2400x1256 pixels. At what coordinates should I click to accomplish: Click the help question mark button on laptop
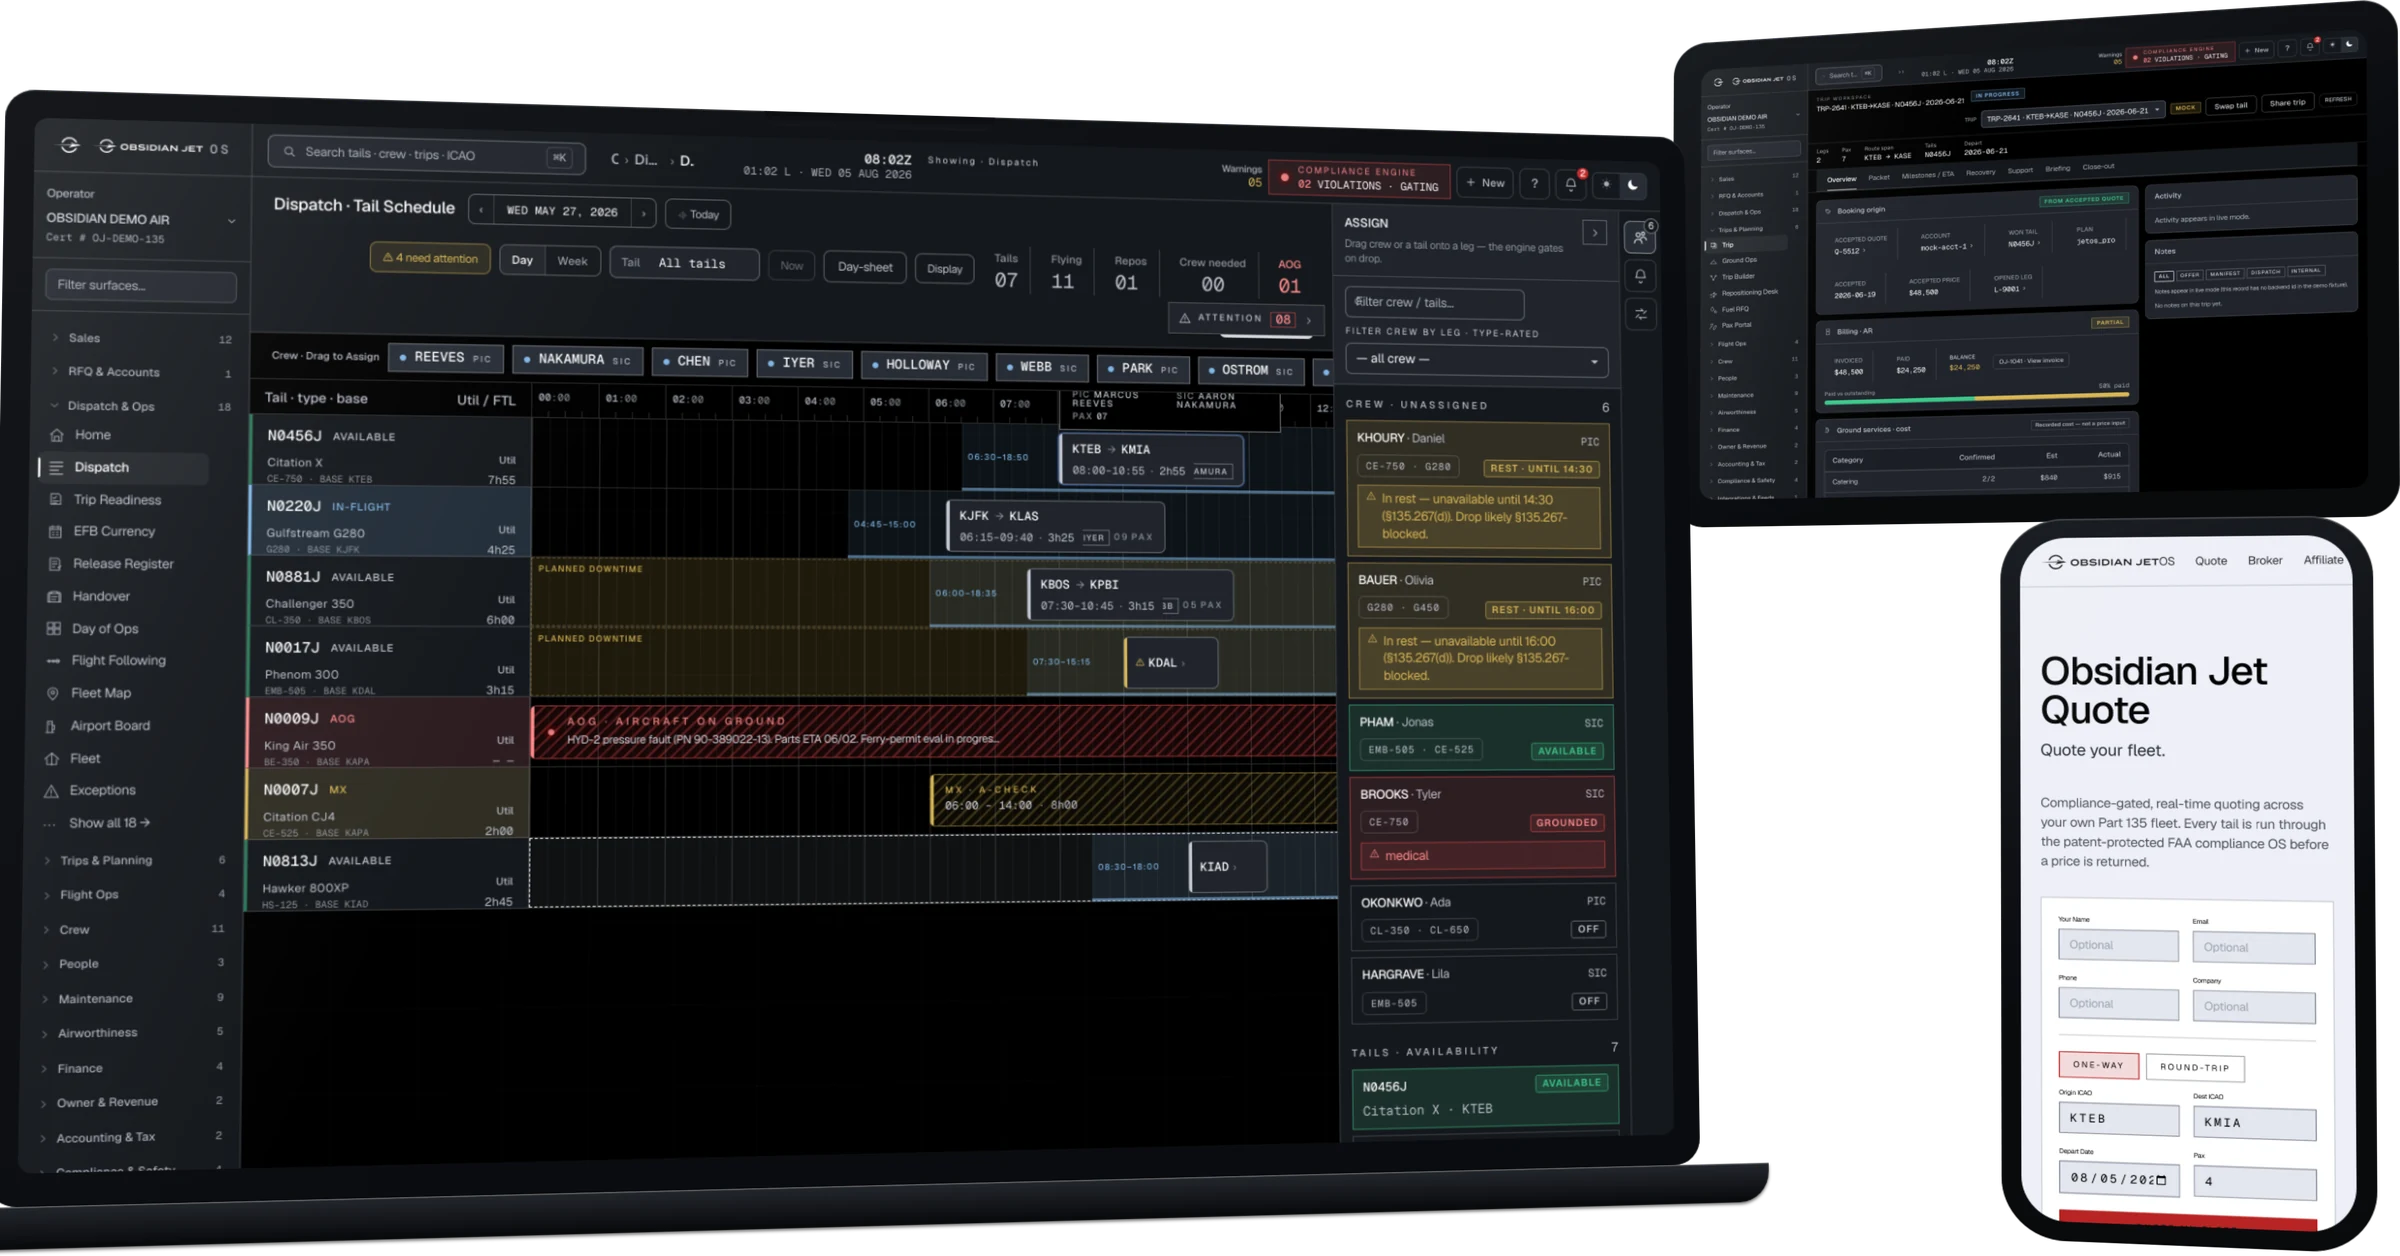coord(1535,183)
